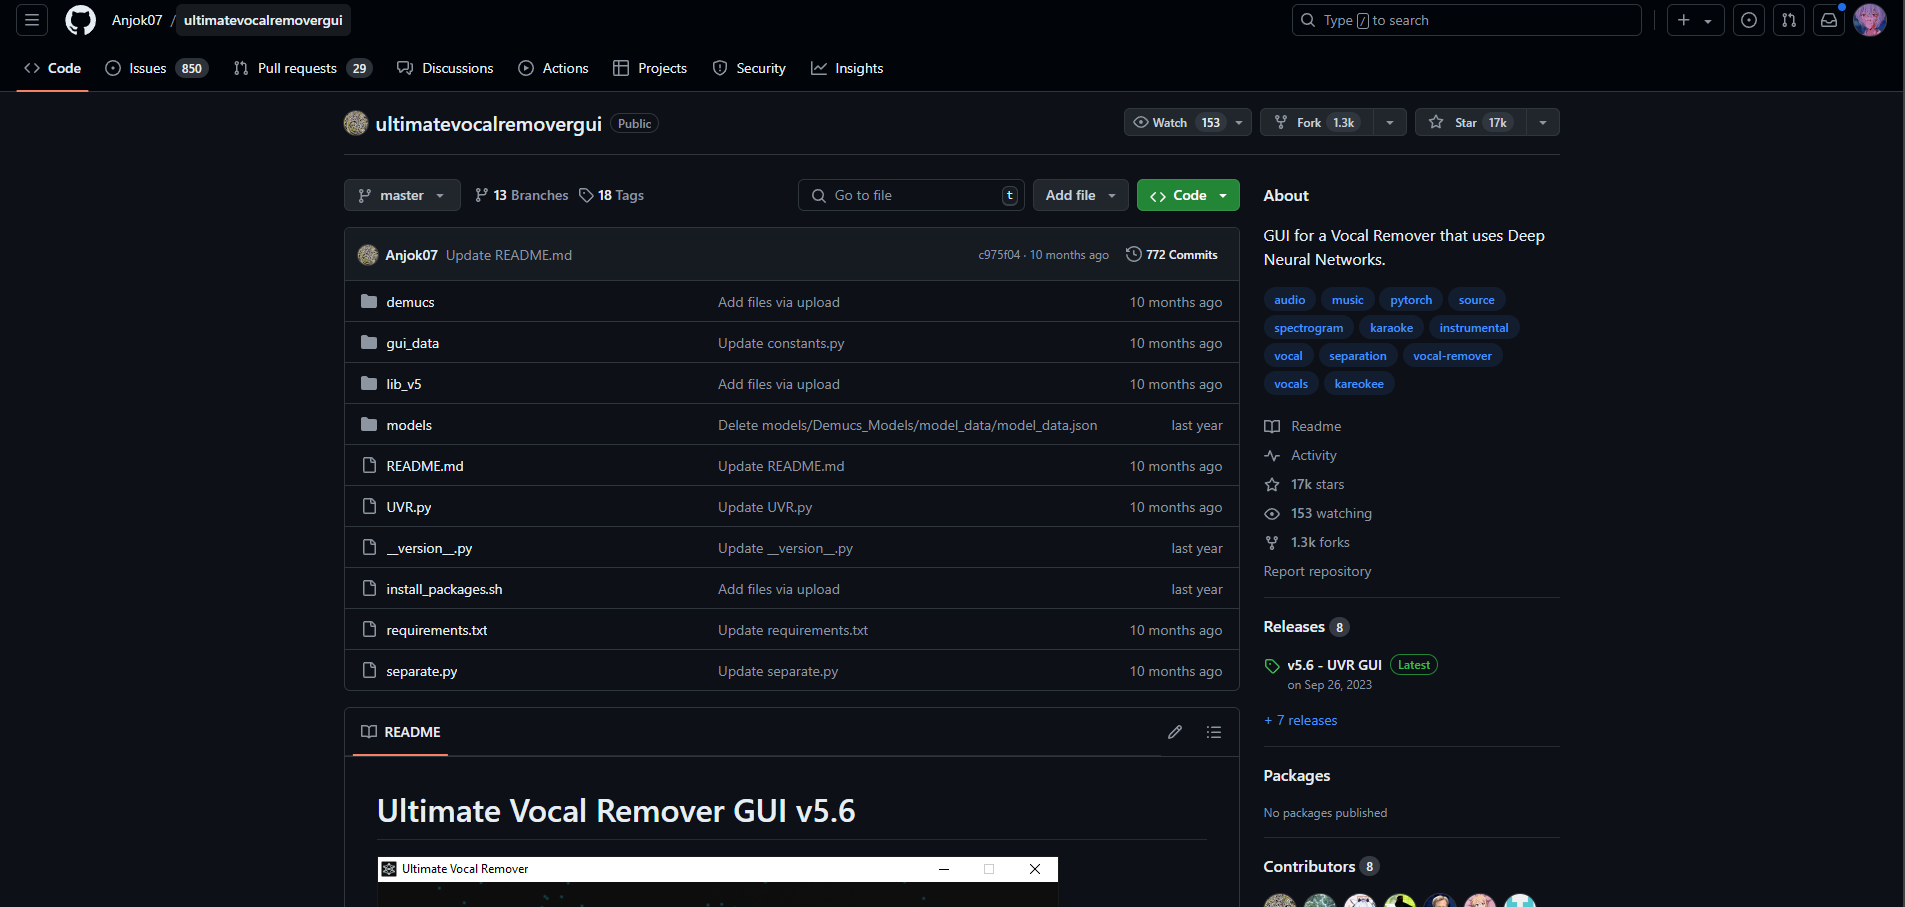Open the Pull requests tab
The width and height of the screenshot is (1905, 907).
302,68
